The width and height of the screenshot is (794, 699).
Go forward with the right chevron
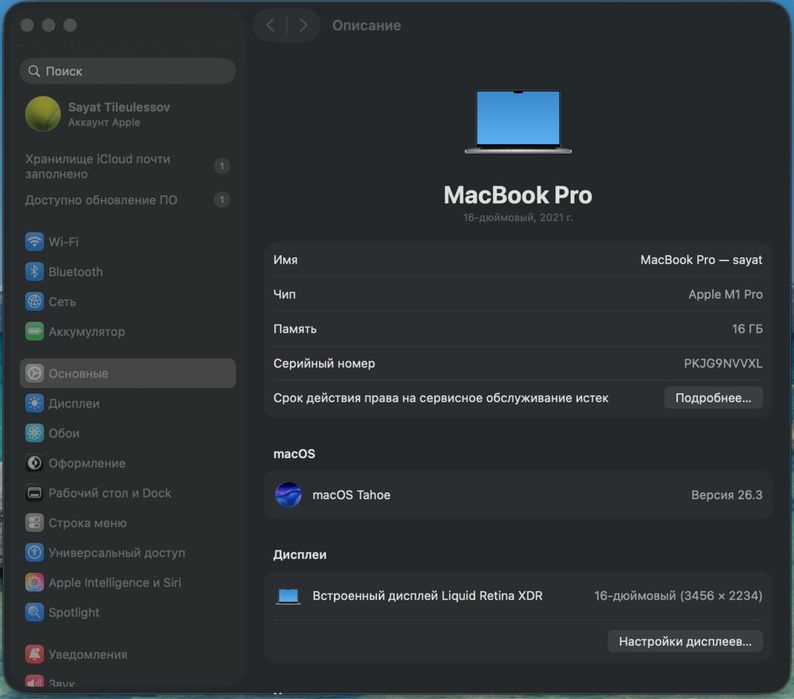pos(303,25)
